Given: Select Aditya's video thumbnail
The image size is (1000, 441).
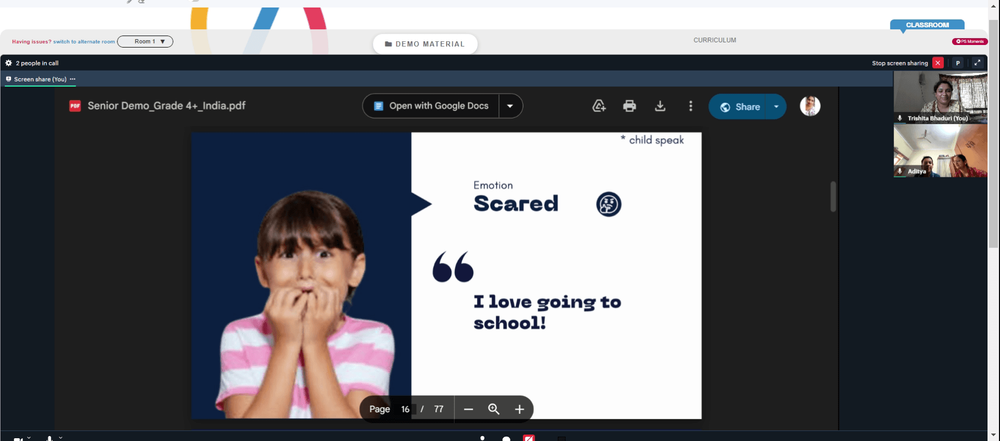Looking at the screenshot, I should click(940, 151).
